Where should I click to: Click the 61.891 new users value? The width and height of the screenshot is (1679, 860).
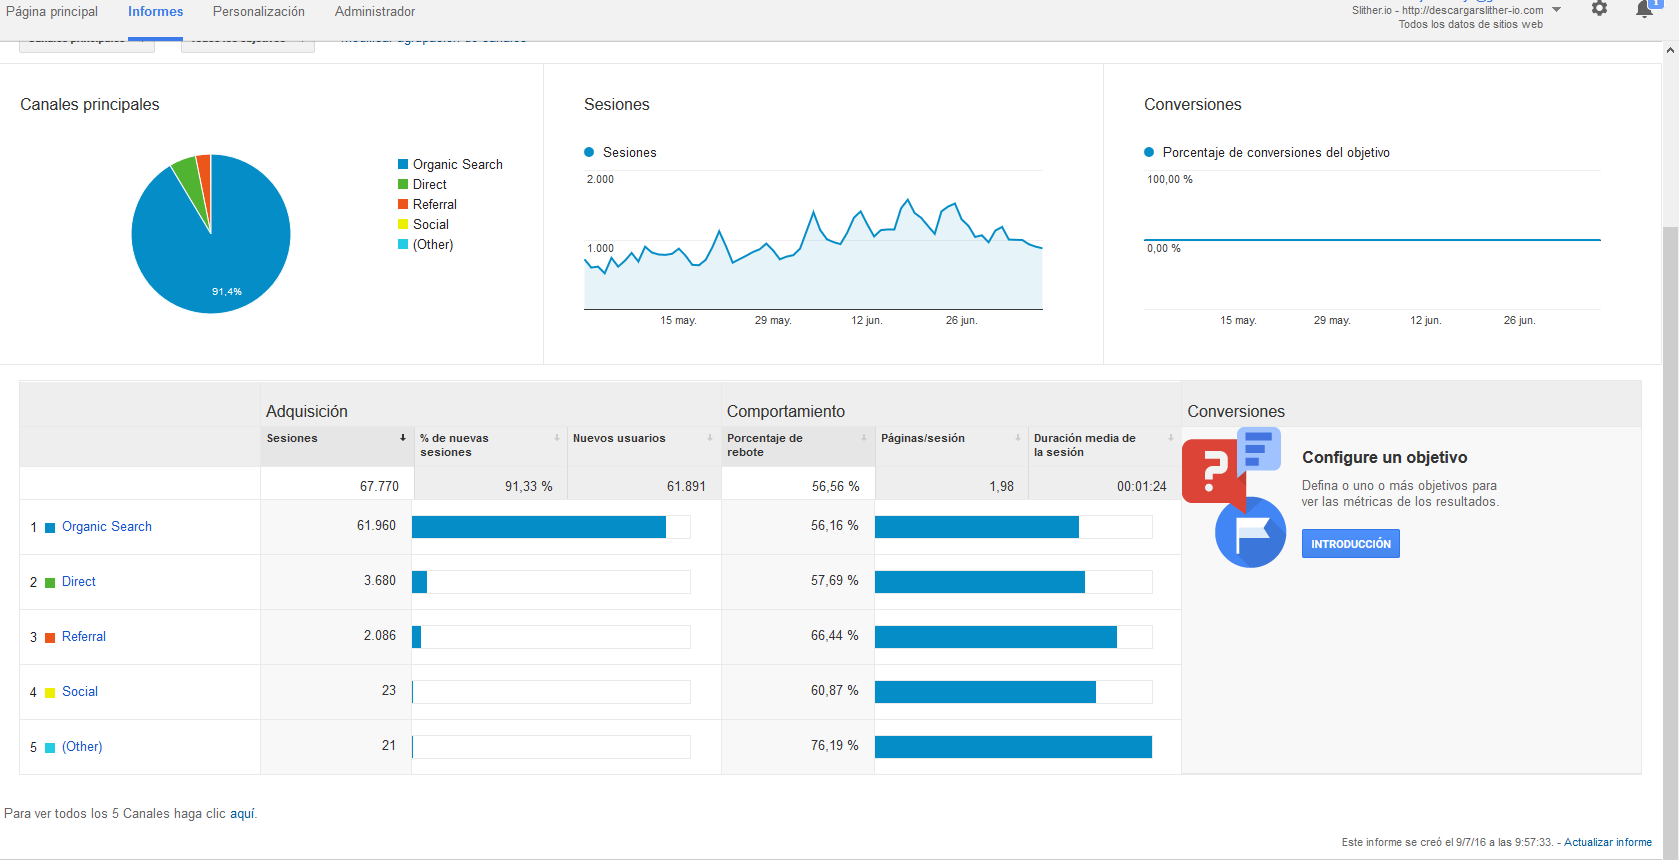click(686, 486)
